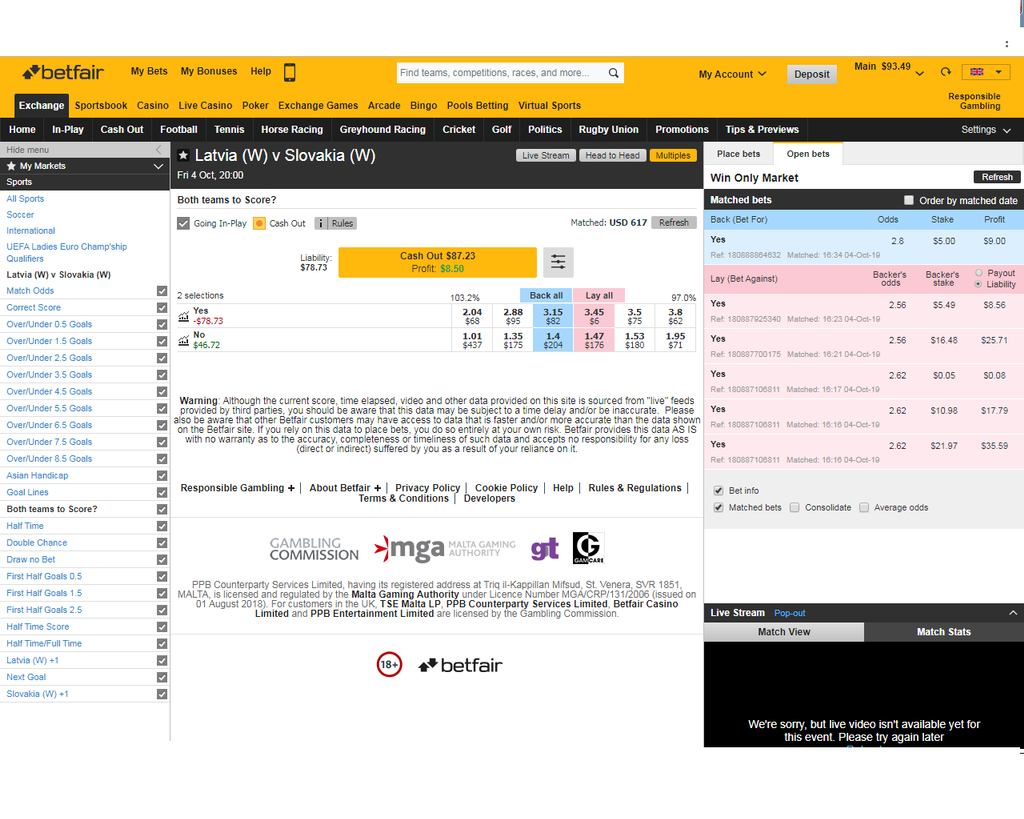Expand the Main balance dropdown arrow
The width and height of the screenshot is (1024, 819).
(x=920, y=73)
